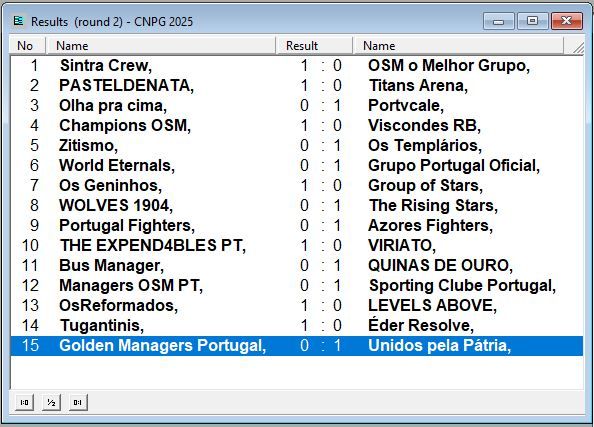
Task: Click the 0:1 result button
Action: tap(78, 402)
